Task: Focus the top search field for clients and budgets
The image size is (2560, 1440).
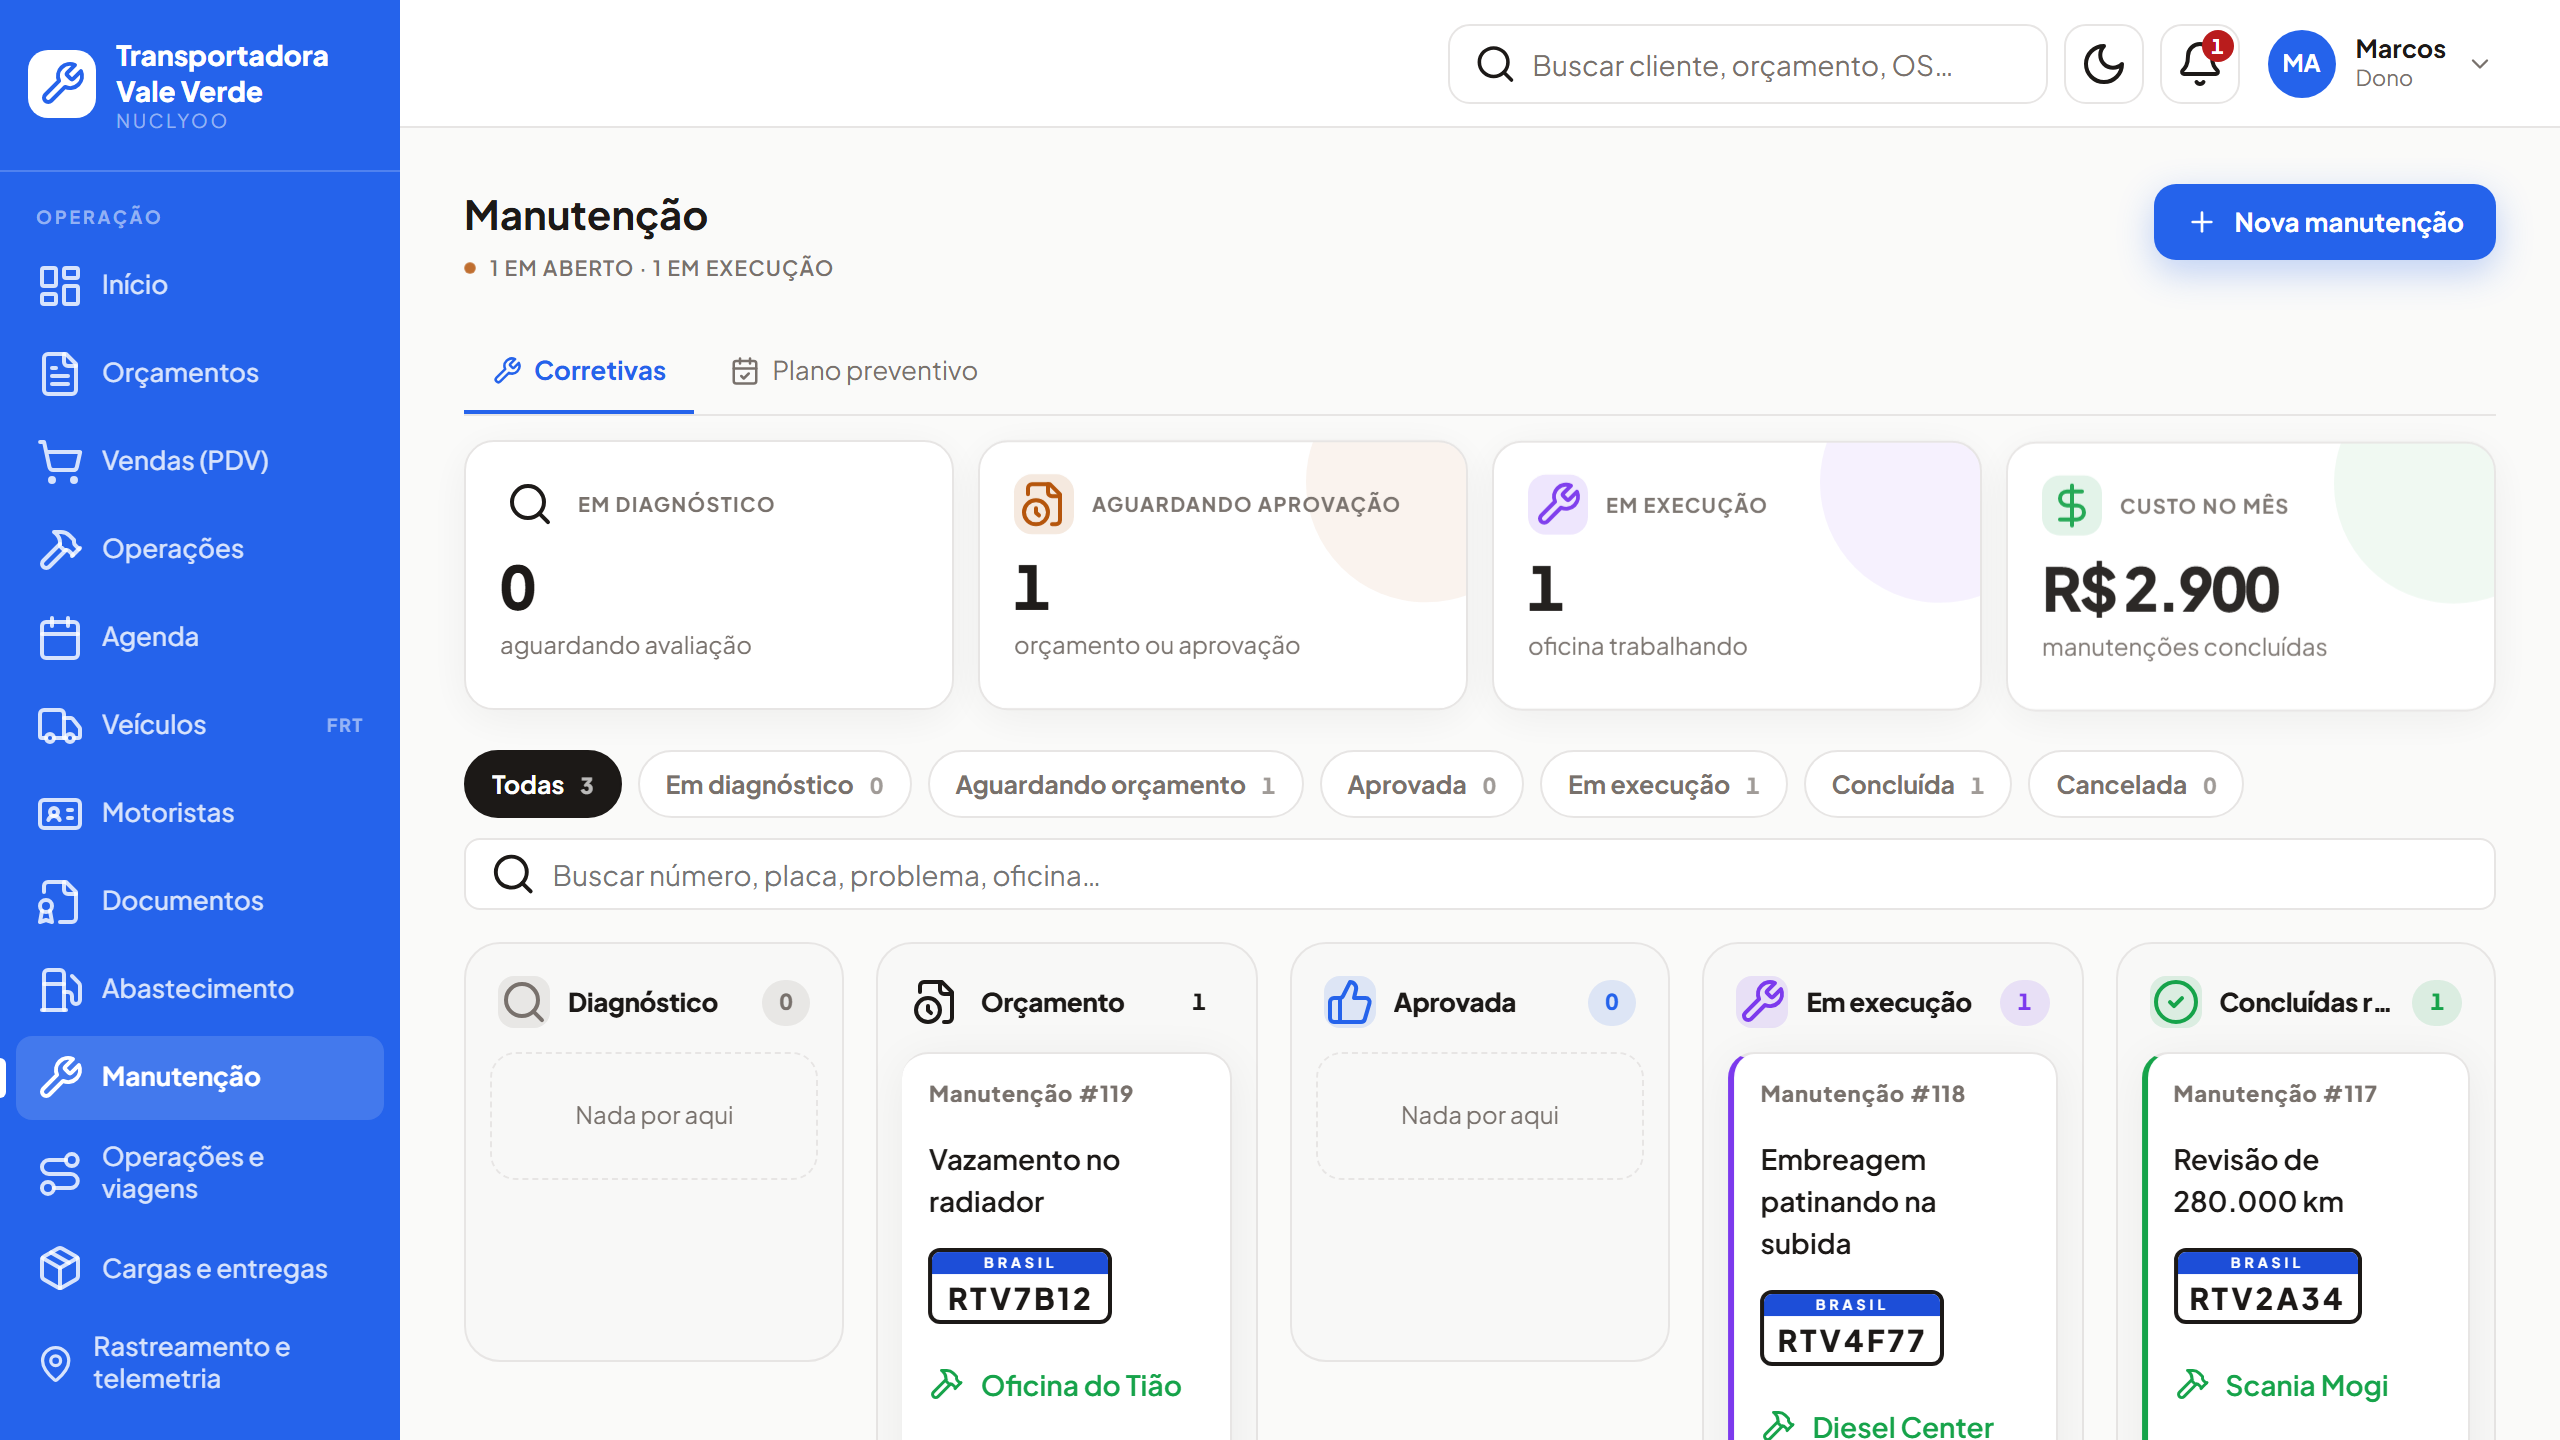Action: tap(1747, 65)
